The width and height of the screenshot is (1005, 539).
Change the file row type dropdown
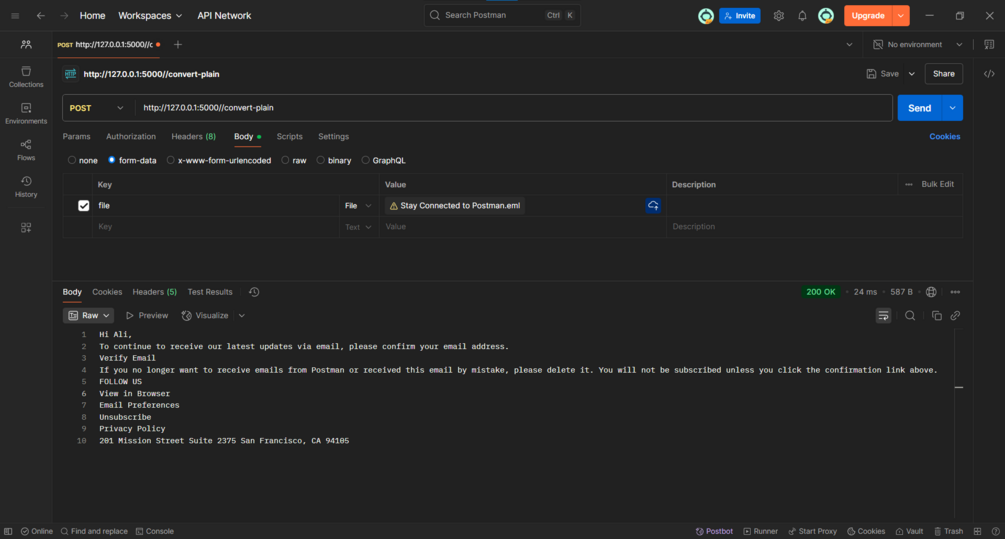coord(358,206)
